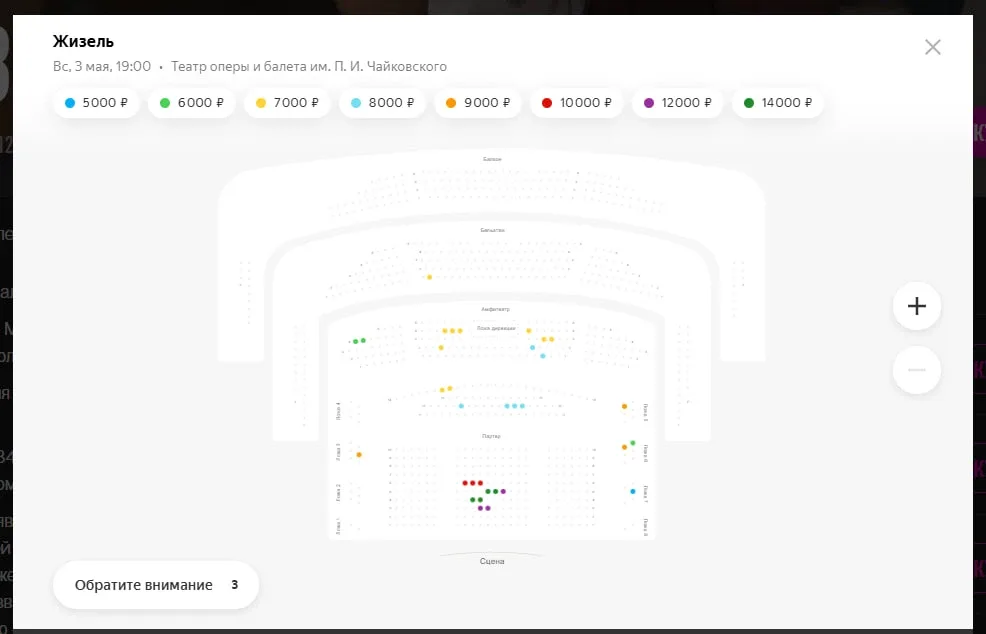Choose the leftmost red 10000 ₽ parterre seat
Screen dimensions: 986x634
click(465, 483)
